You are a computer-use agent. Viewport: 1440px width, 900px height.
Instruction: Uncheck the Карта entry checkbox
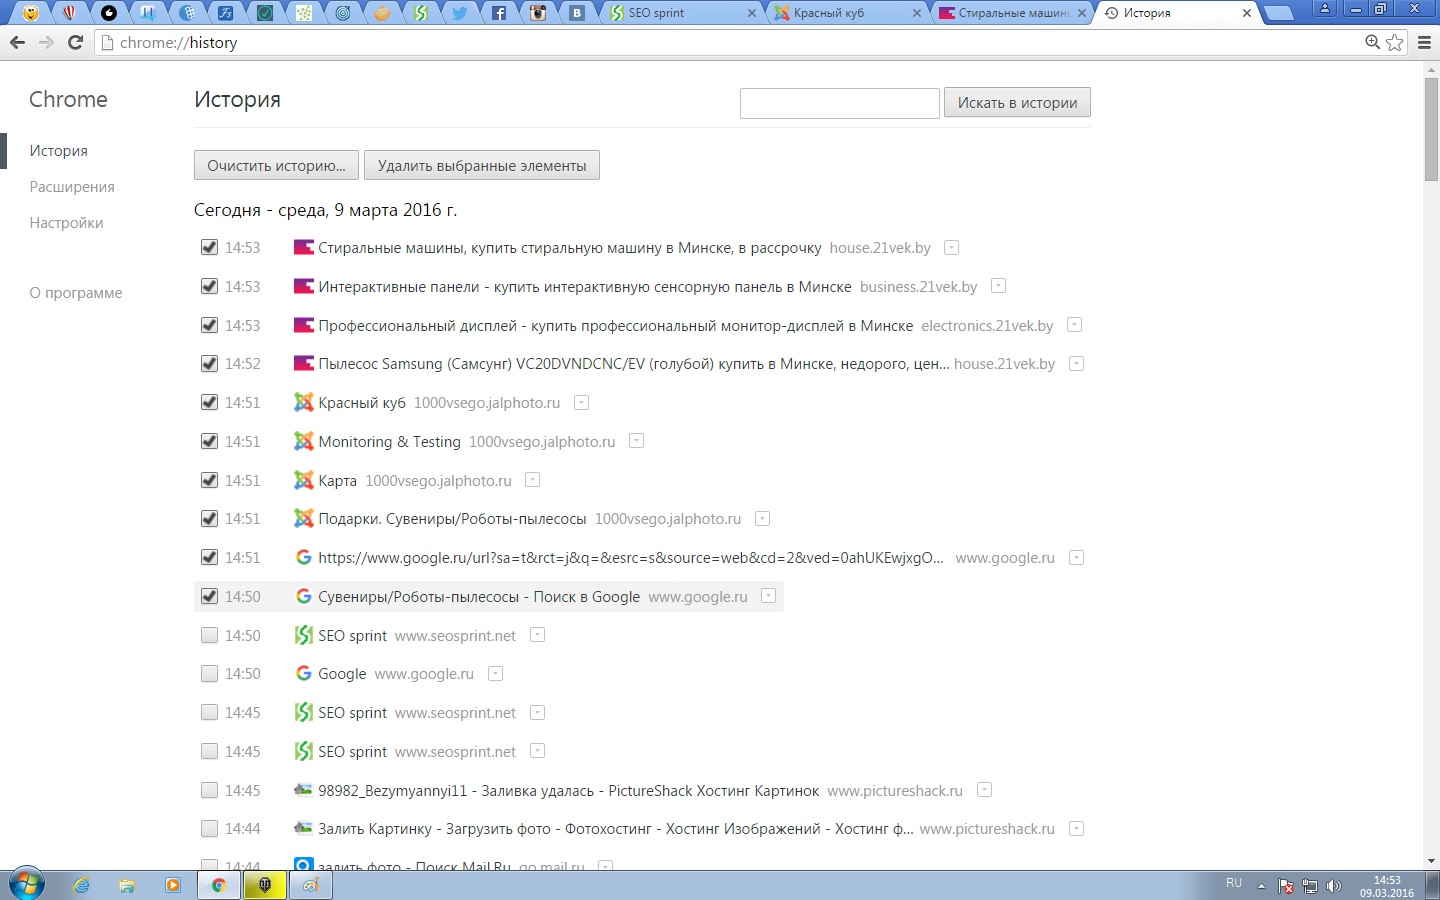point(209,480)
